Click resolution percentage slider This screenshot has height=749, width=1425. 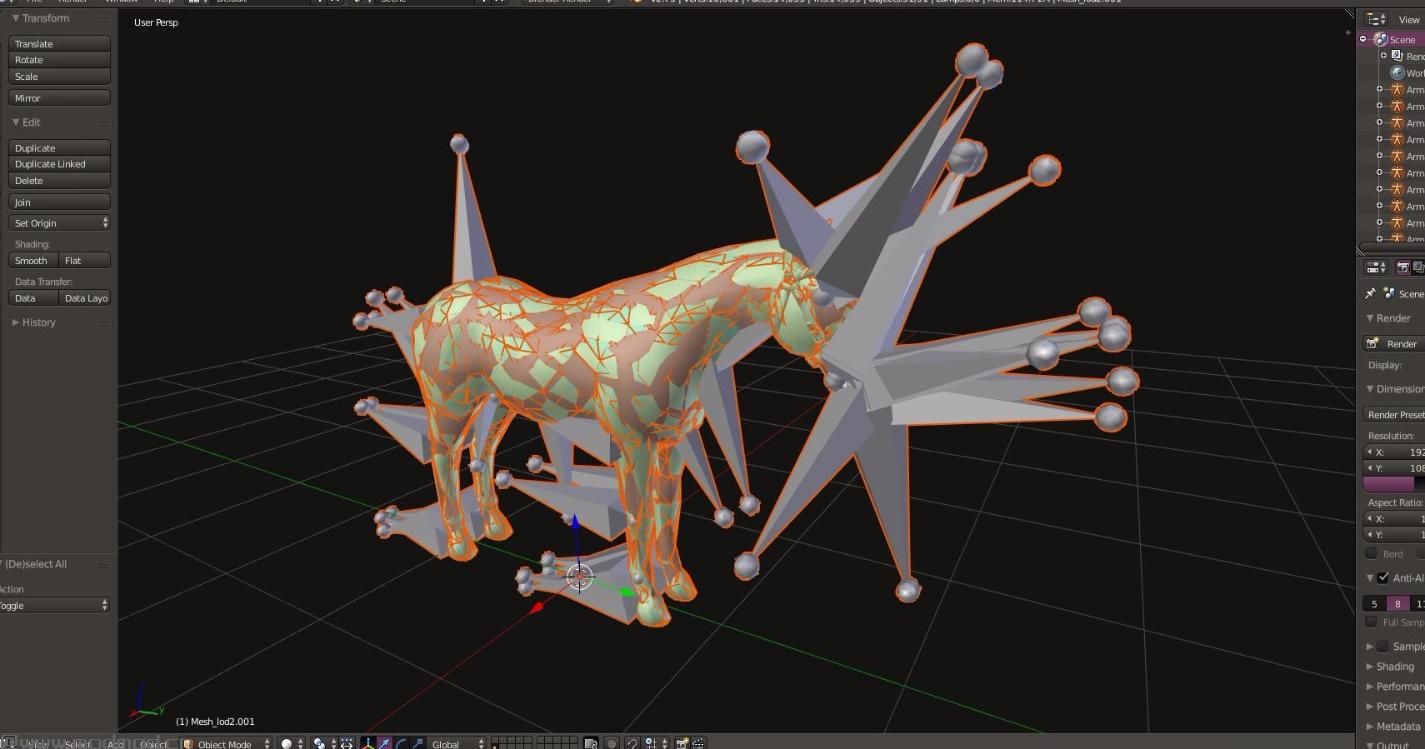point(1394,484)
